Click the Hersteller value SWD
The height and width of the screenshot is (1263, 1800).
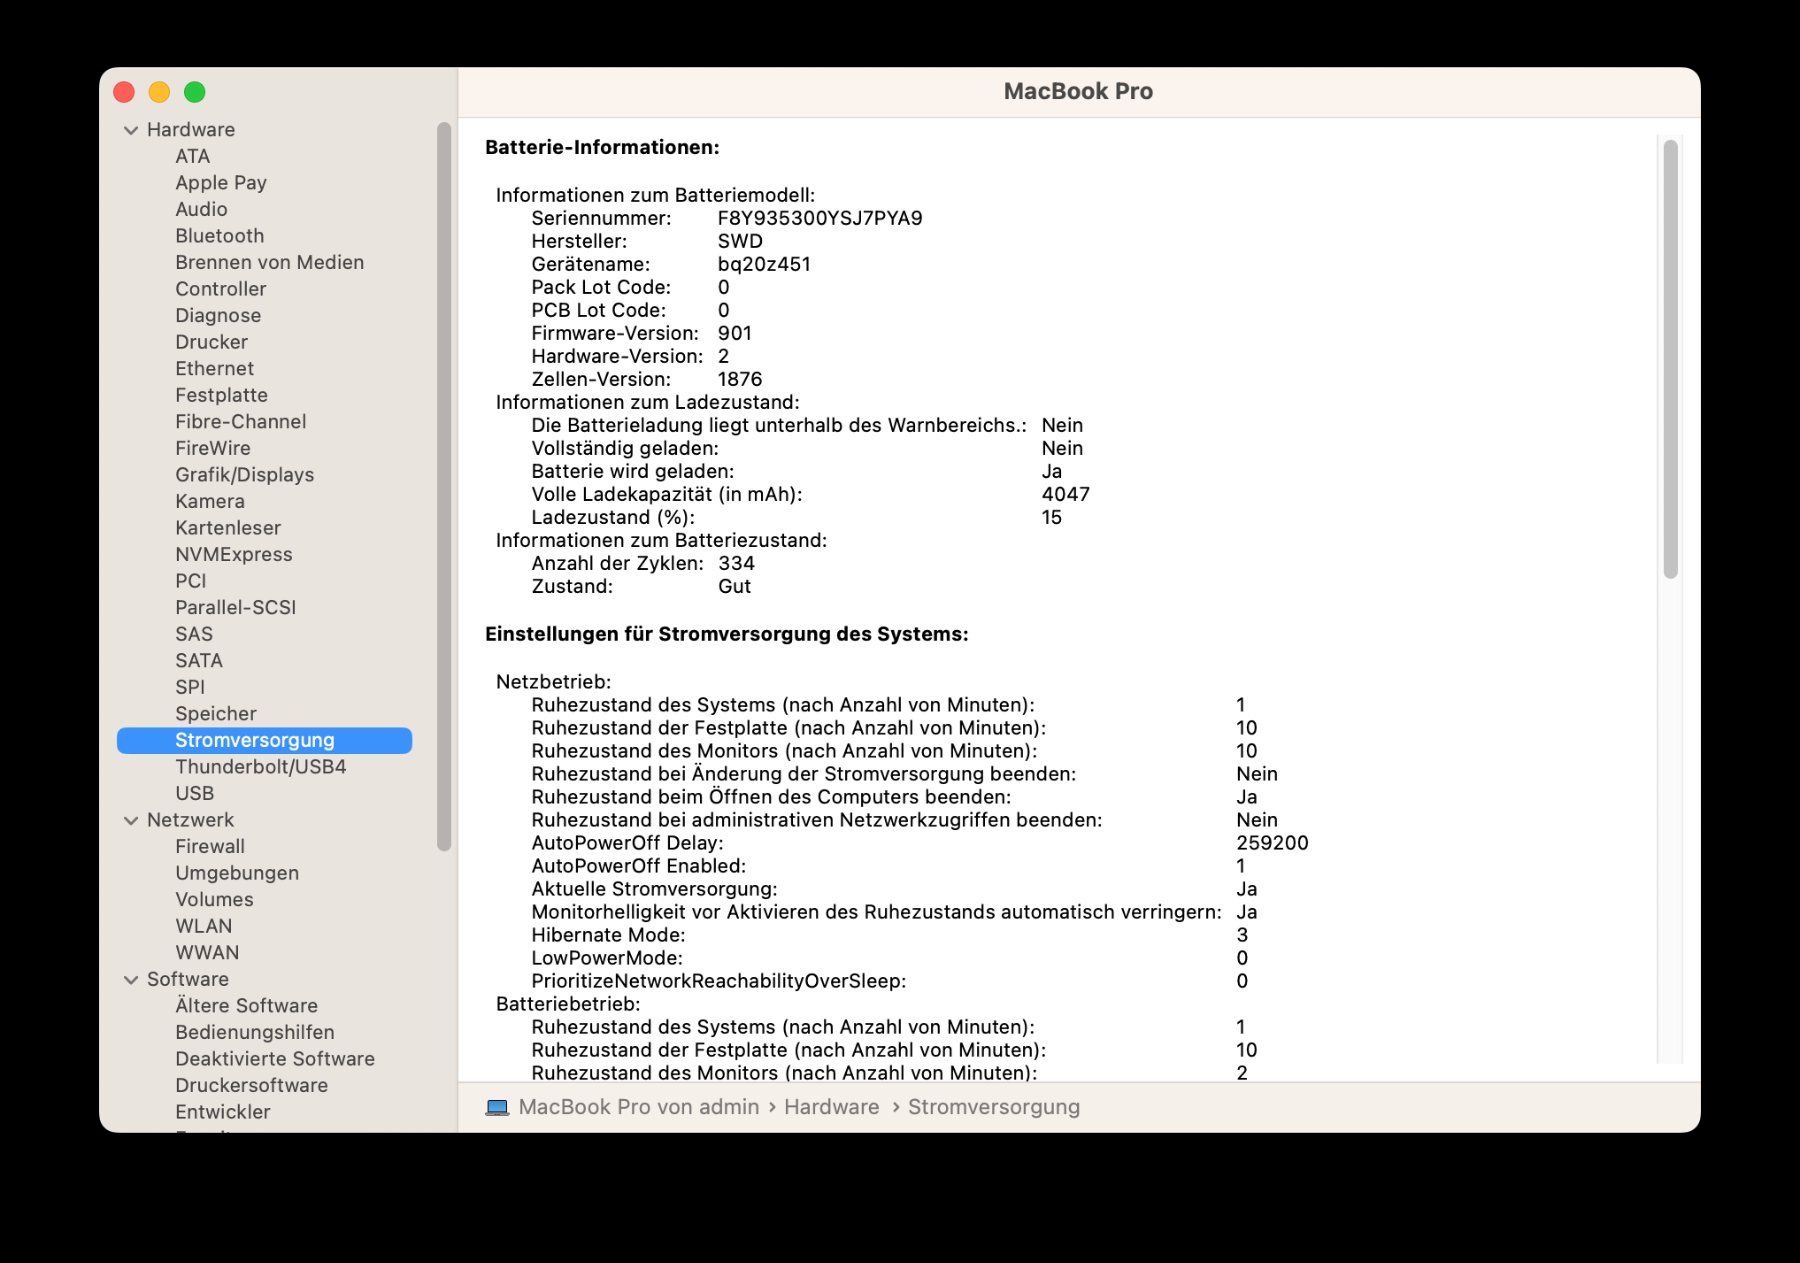pyautogui.click(x=740, y=241)
